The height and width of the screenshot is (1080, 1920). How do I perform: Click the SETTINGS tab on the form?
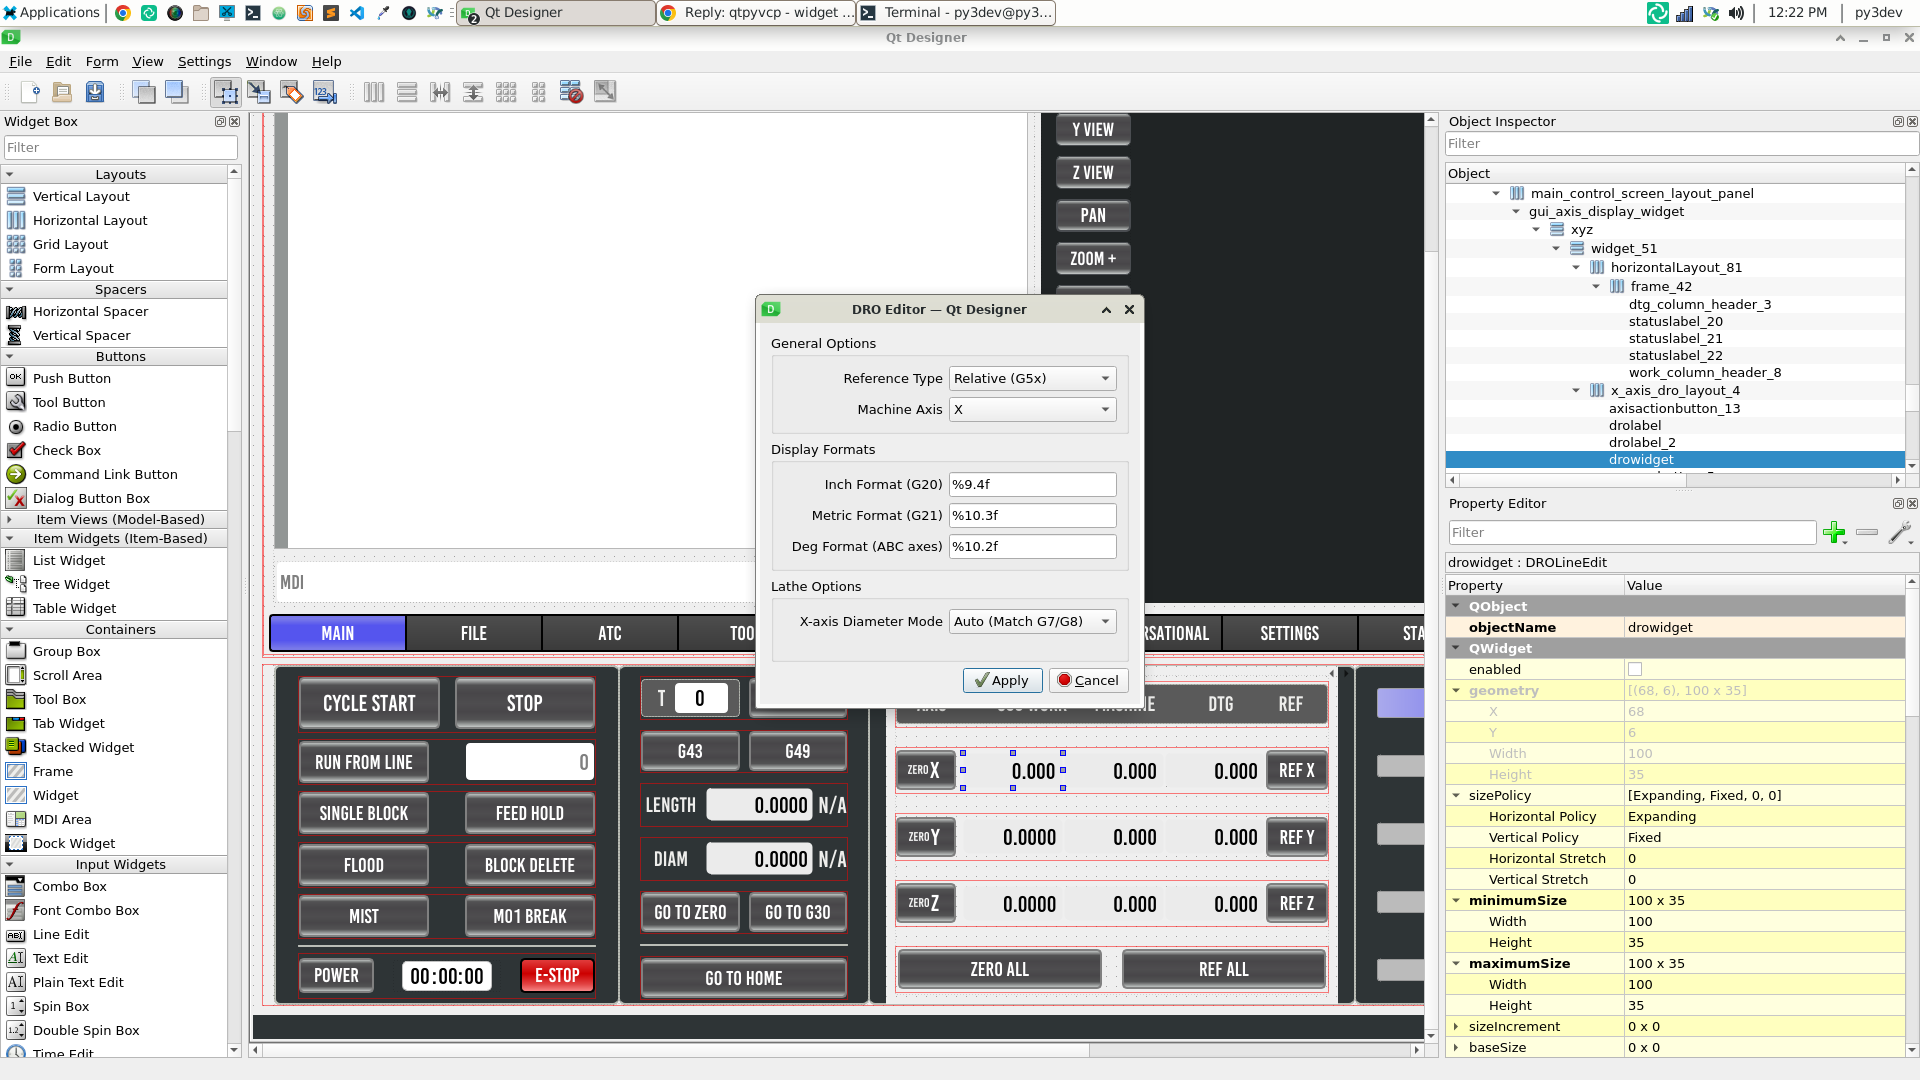pos(1289,634)
